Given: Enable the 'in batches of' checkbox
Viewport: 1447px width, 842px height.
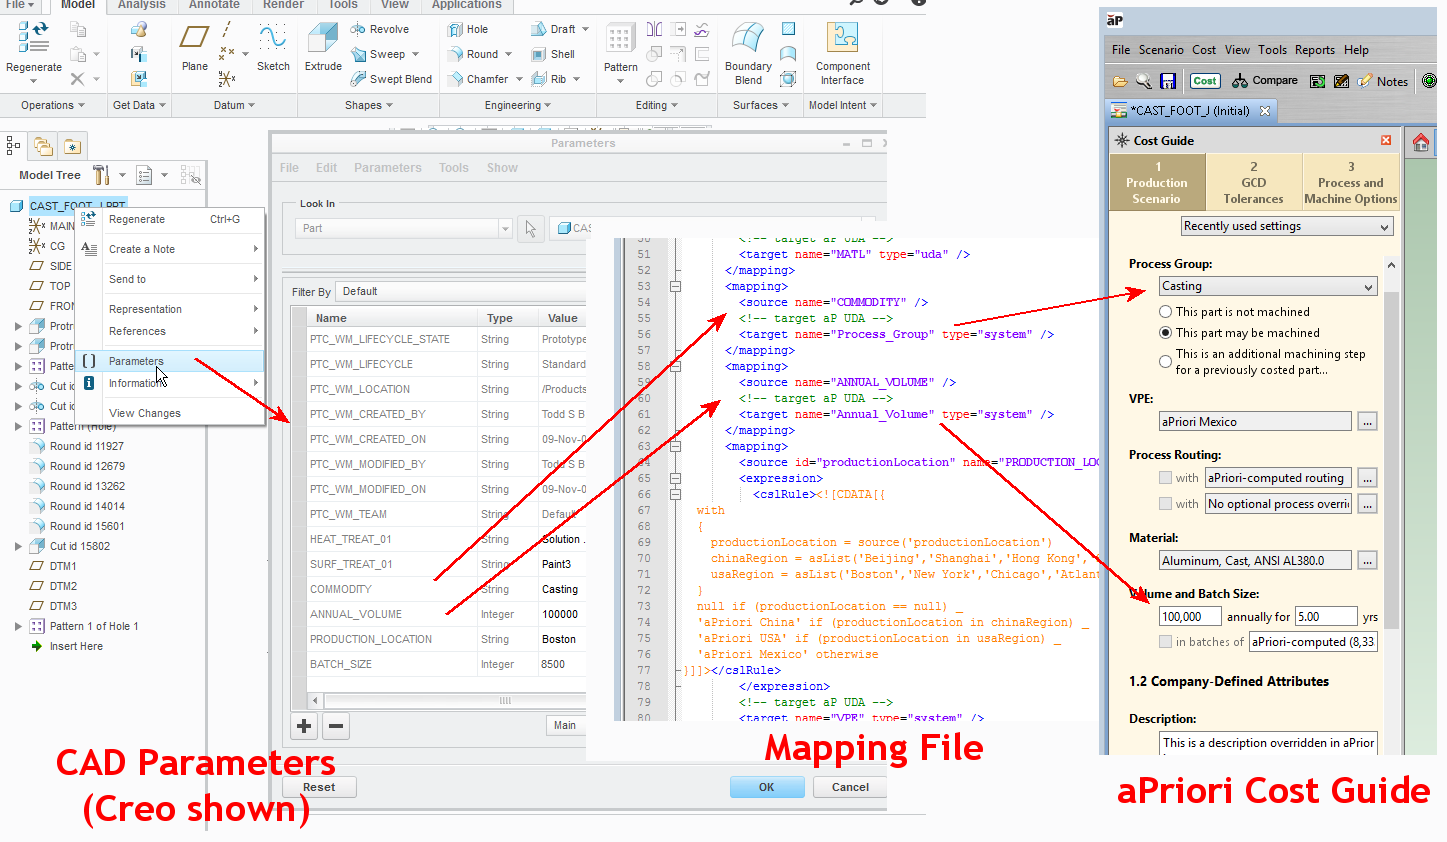Looking at the screenshot, I should coord(1166,642).
